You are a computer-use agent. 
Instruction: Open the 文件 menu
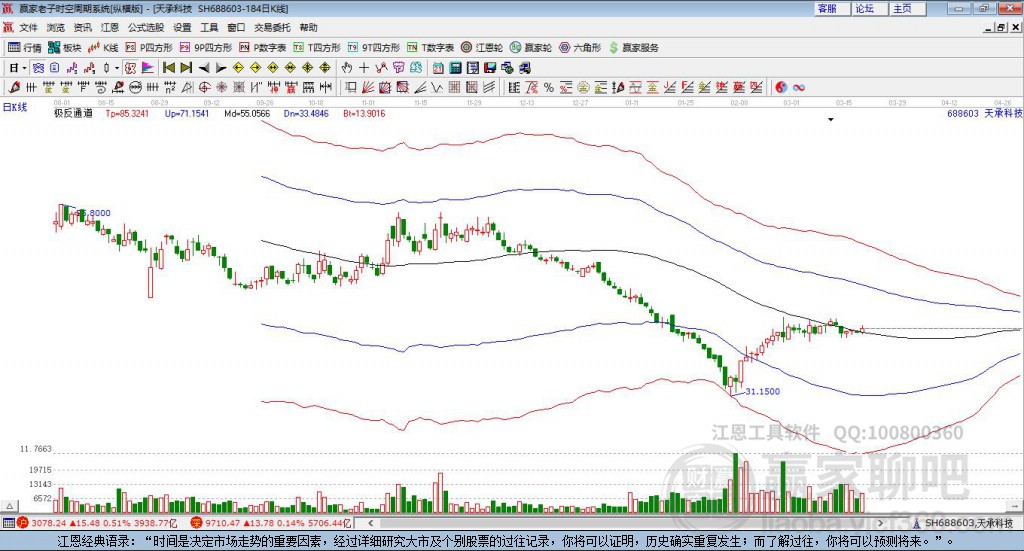(29, 27)
